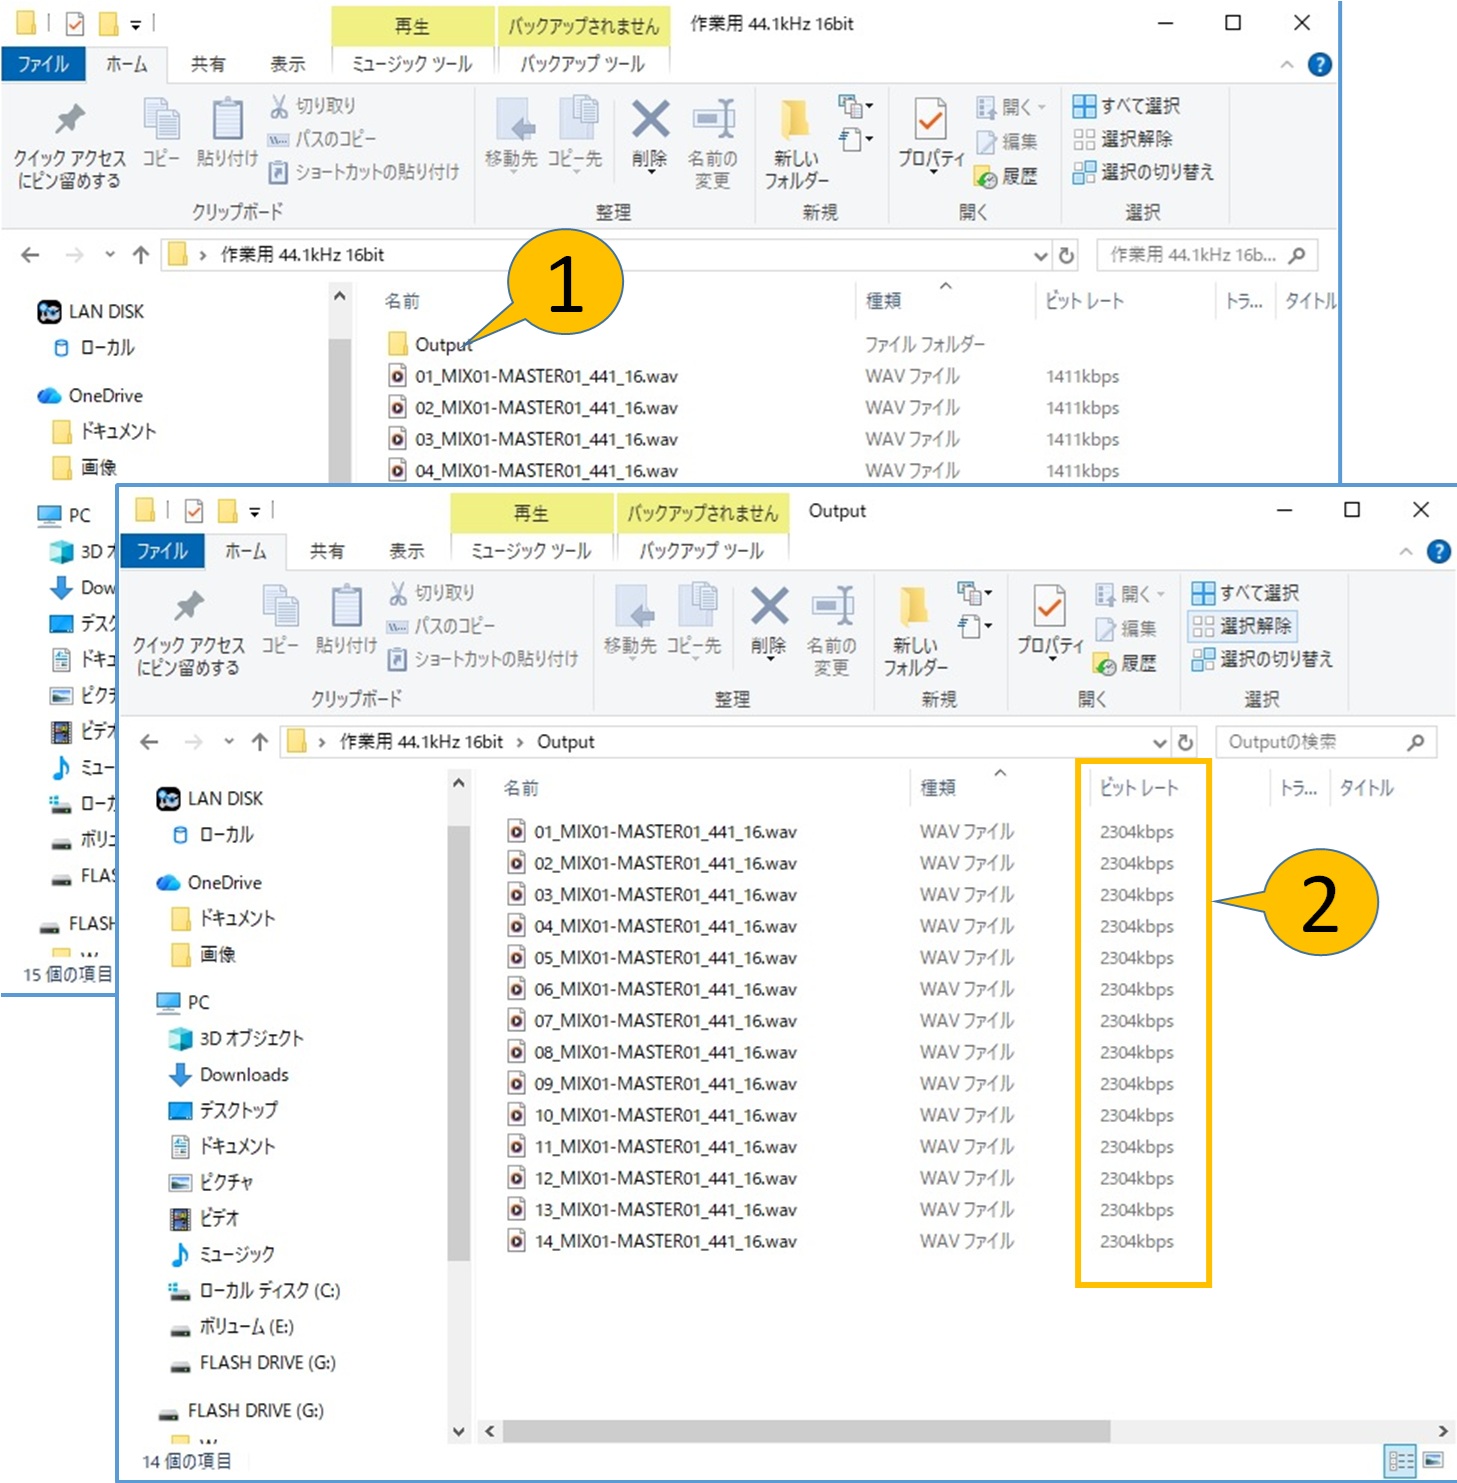Go up one folder level in the Output window
1457x1483 pixels.
[260, 742]
